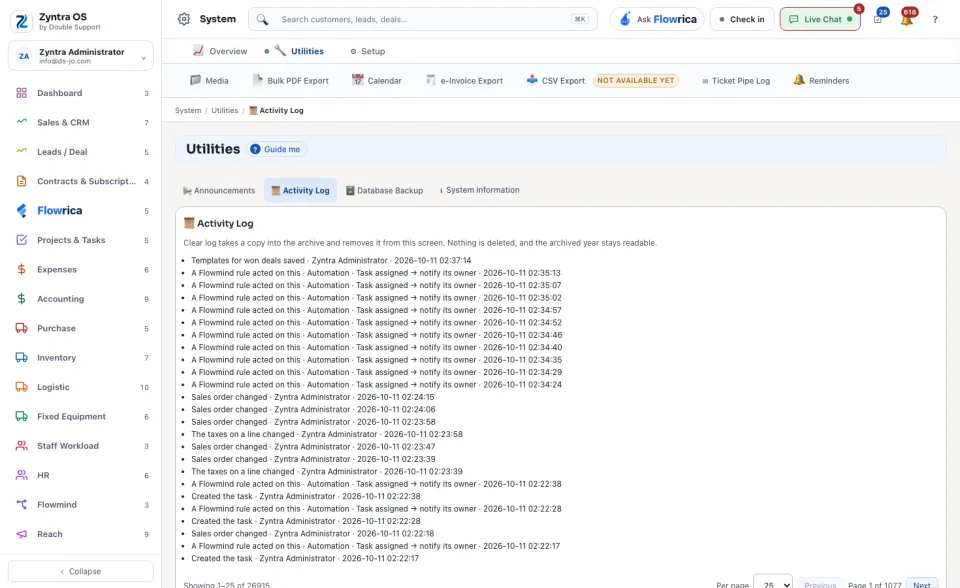Open Expenses dollar icon
The height and width of the screenshot is (588, 960).
pyautogui.click(x=21, y=270)
